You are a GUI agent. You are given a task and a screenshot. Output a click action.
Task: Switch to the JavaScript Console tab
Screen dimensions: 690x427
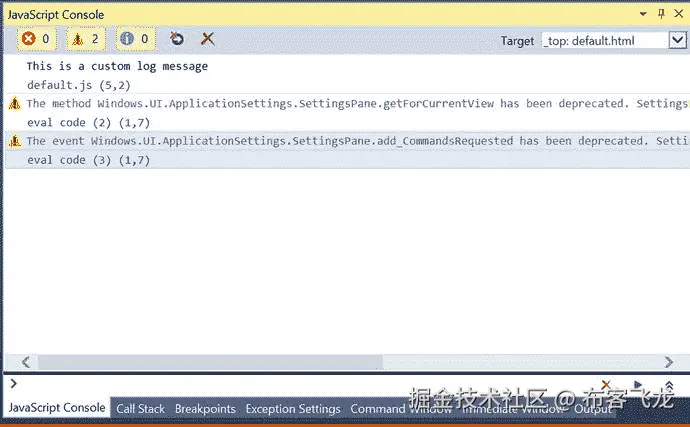pyautogui.click(x=57, y=408)
